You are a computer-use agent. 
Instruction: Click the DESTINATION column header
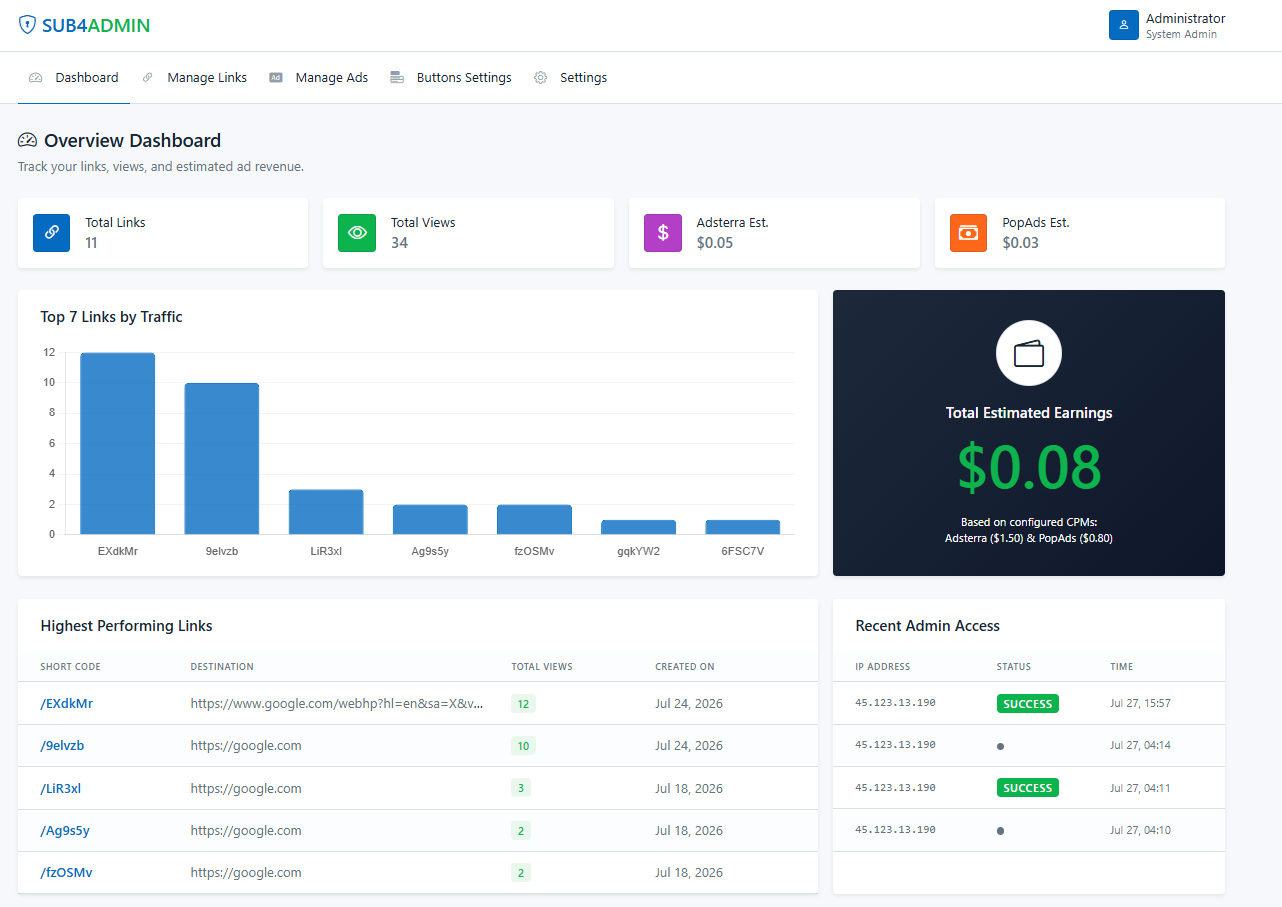pos(222,667)
